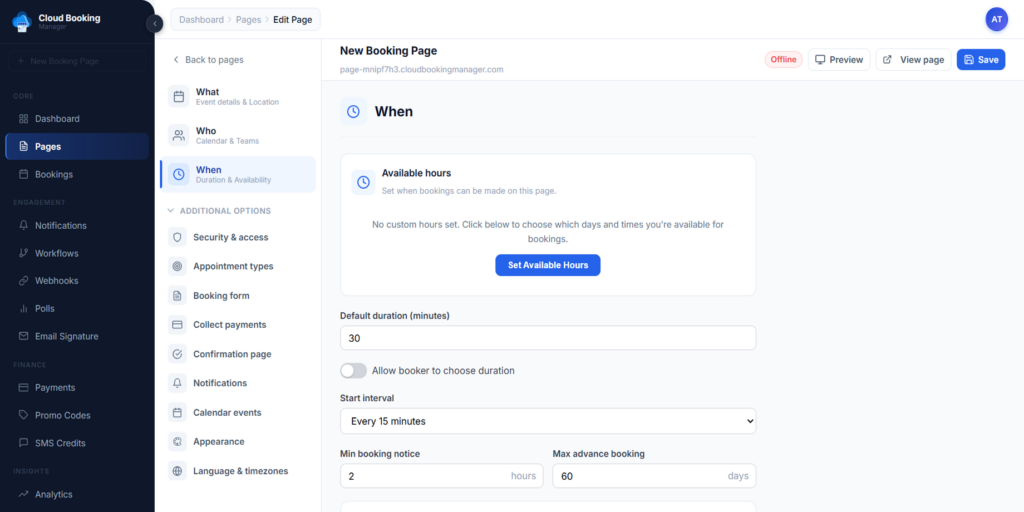Go back to pages list

coord(207,60)
